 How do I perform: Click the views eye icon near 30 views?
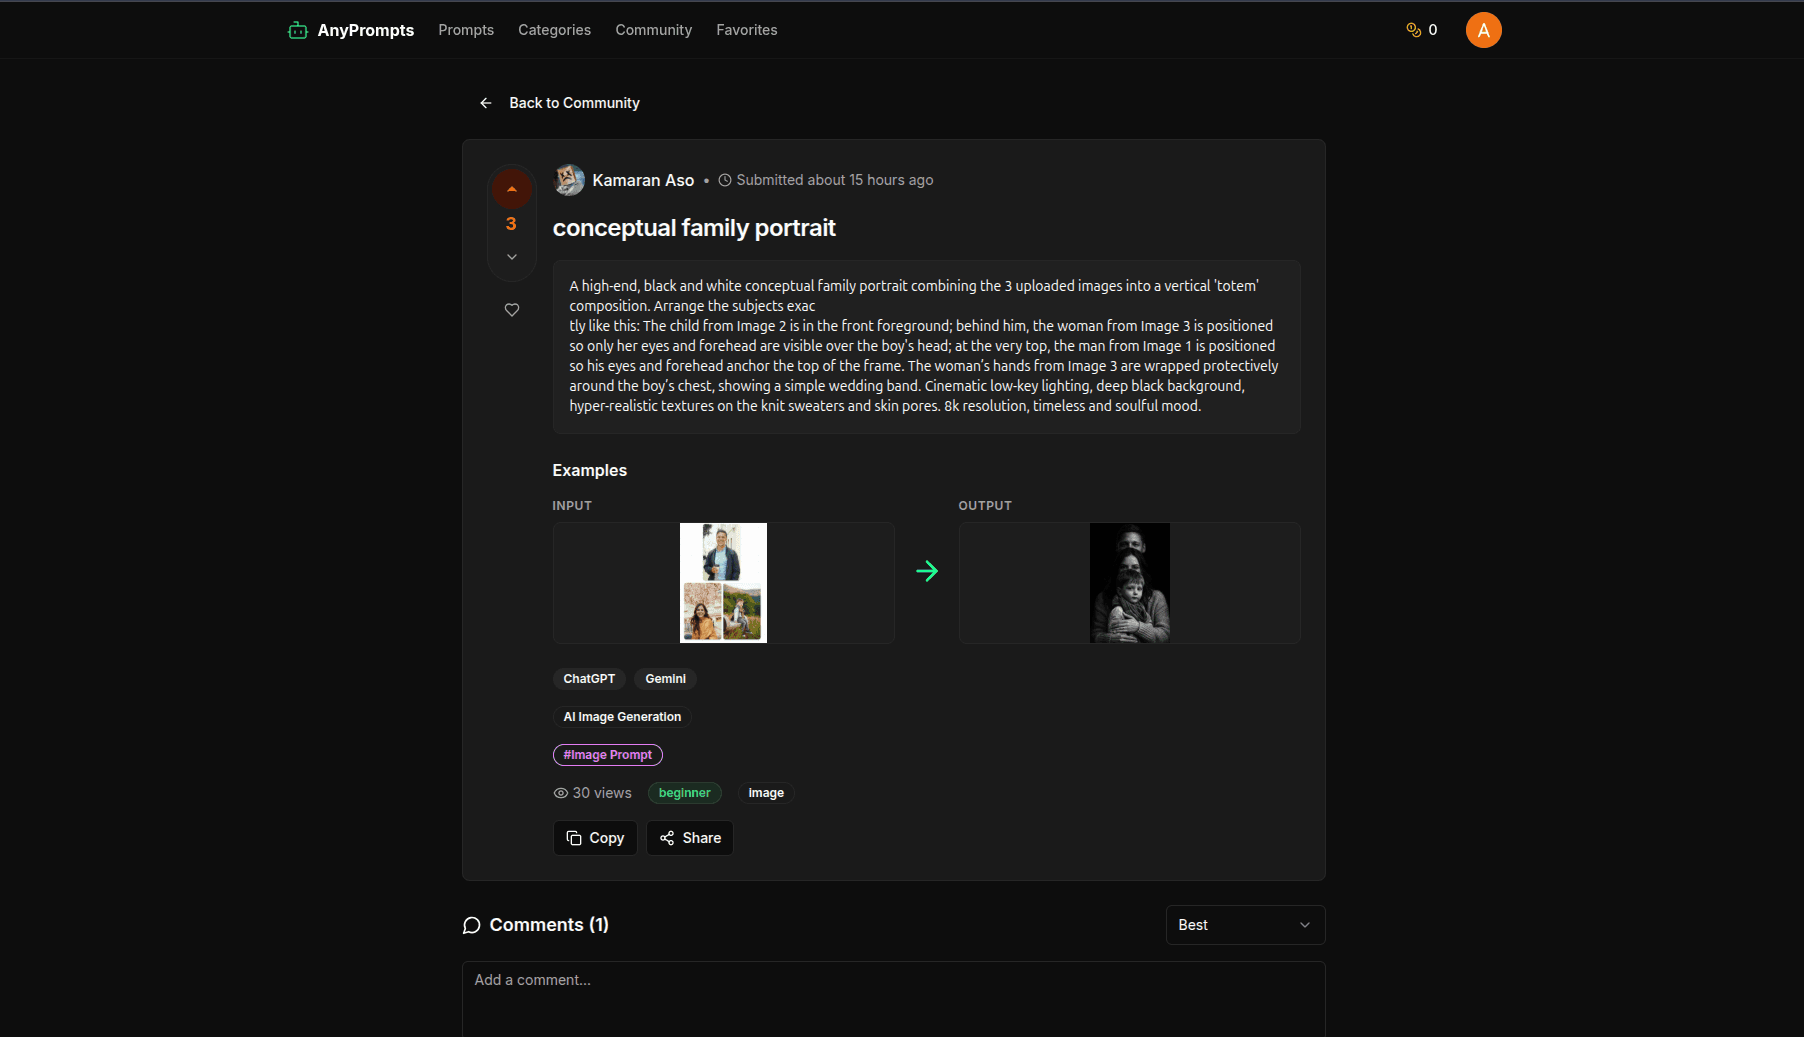[x=561, y=793]
